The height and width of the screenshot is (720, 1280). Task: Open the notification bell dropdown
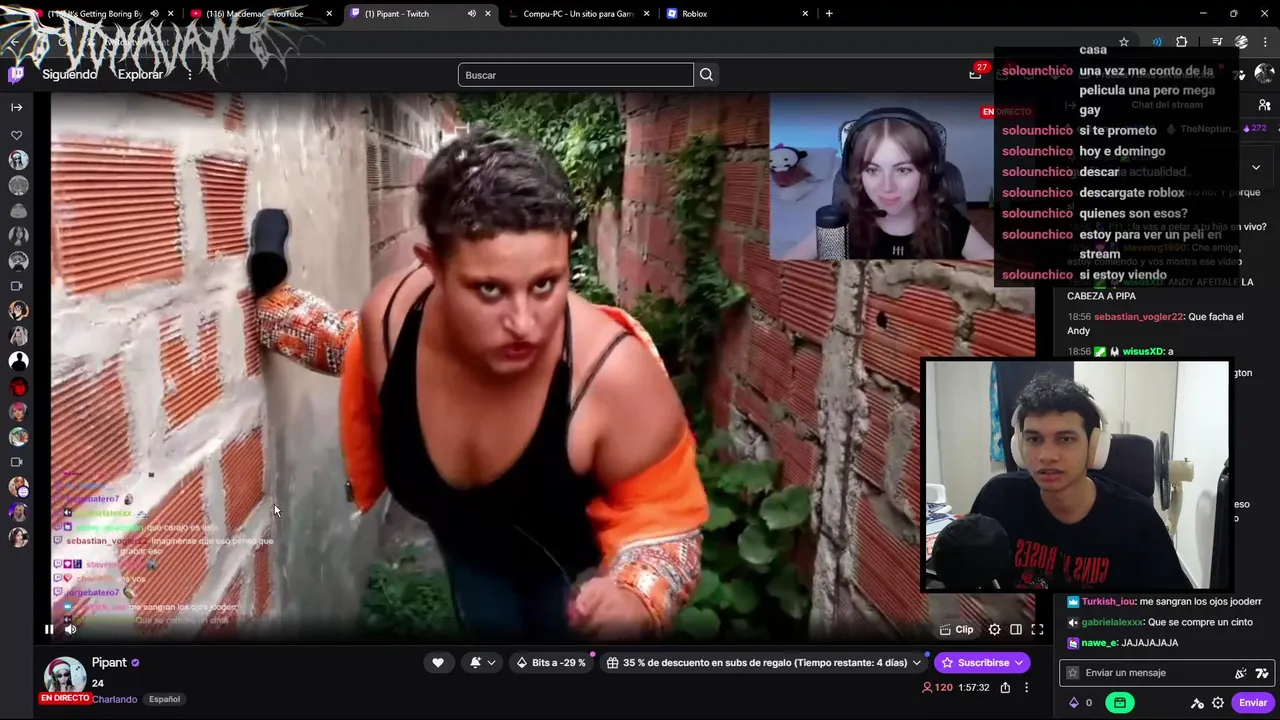pyautogui.click(x=482, y=662)
